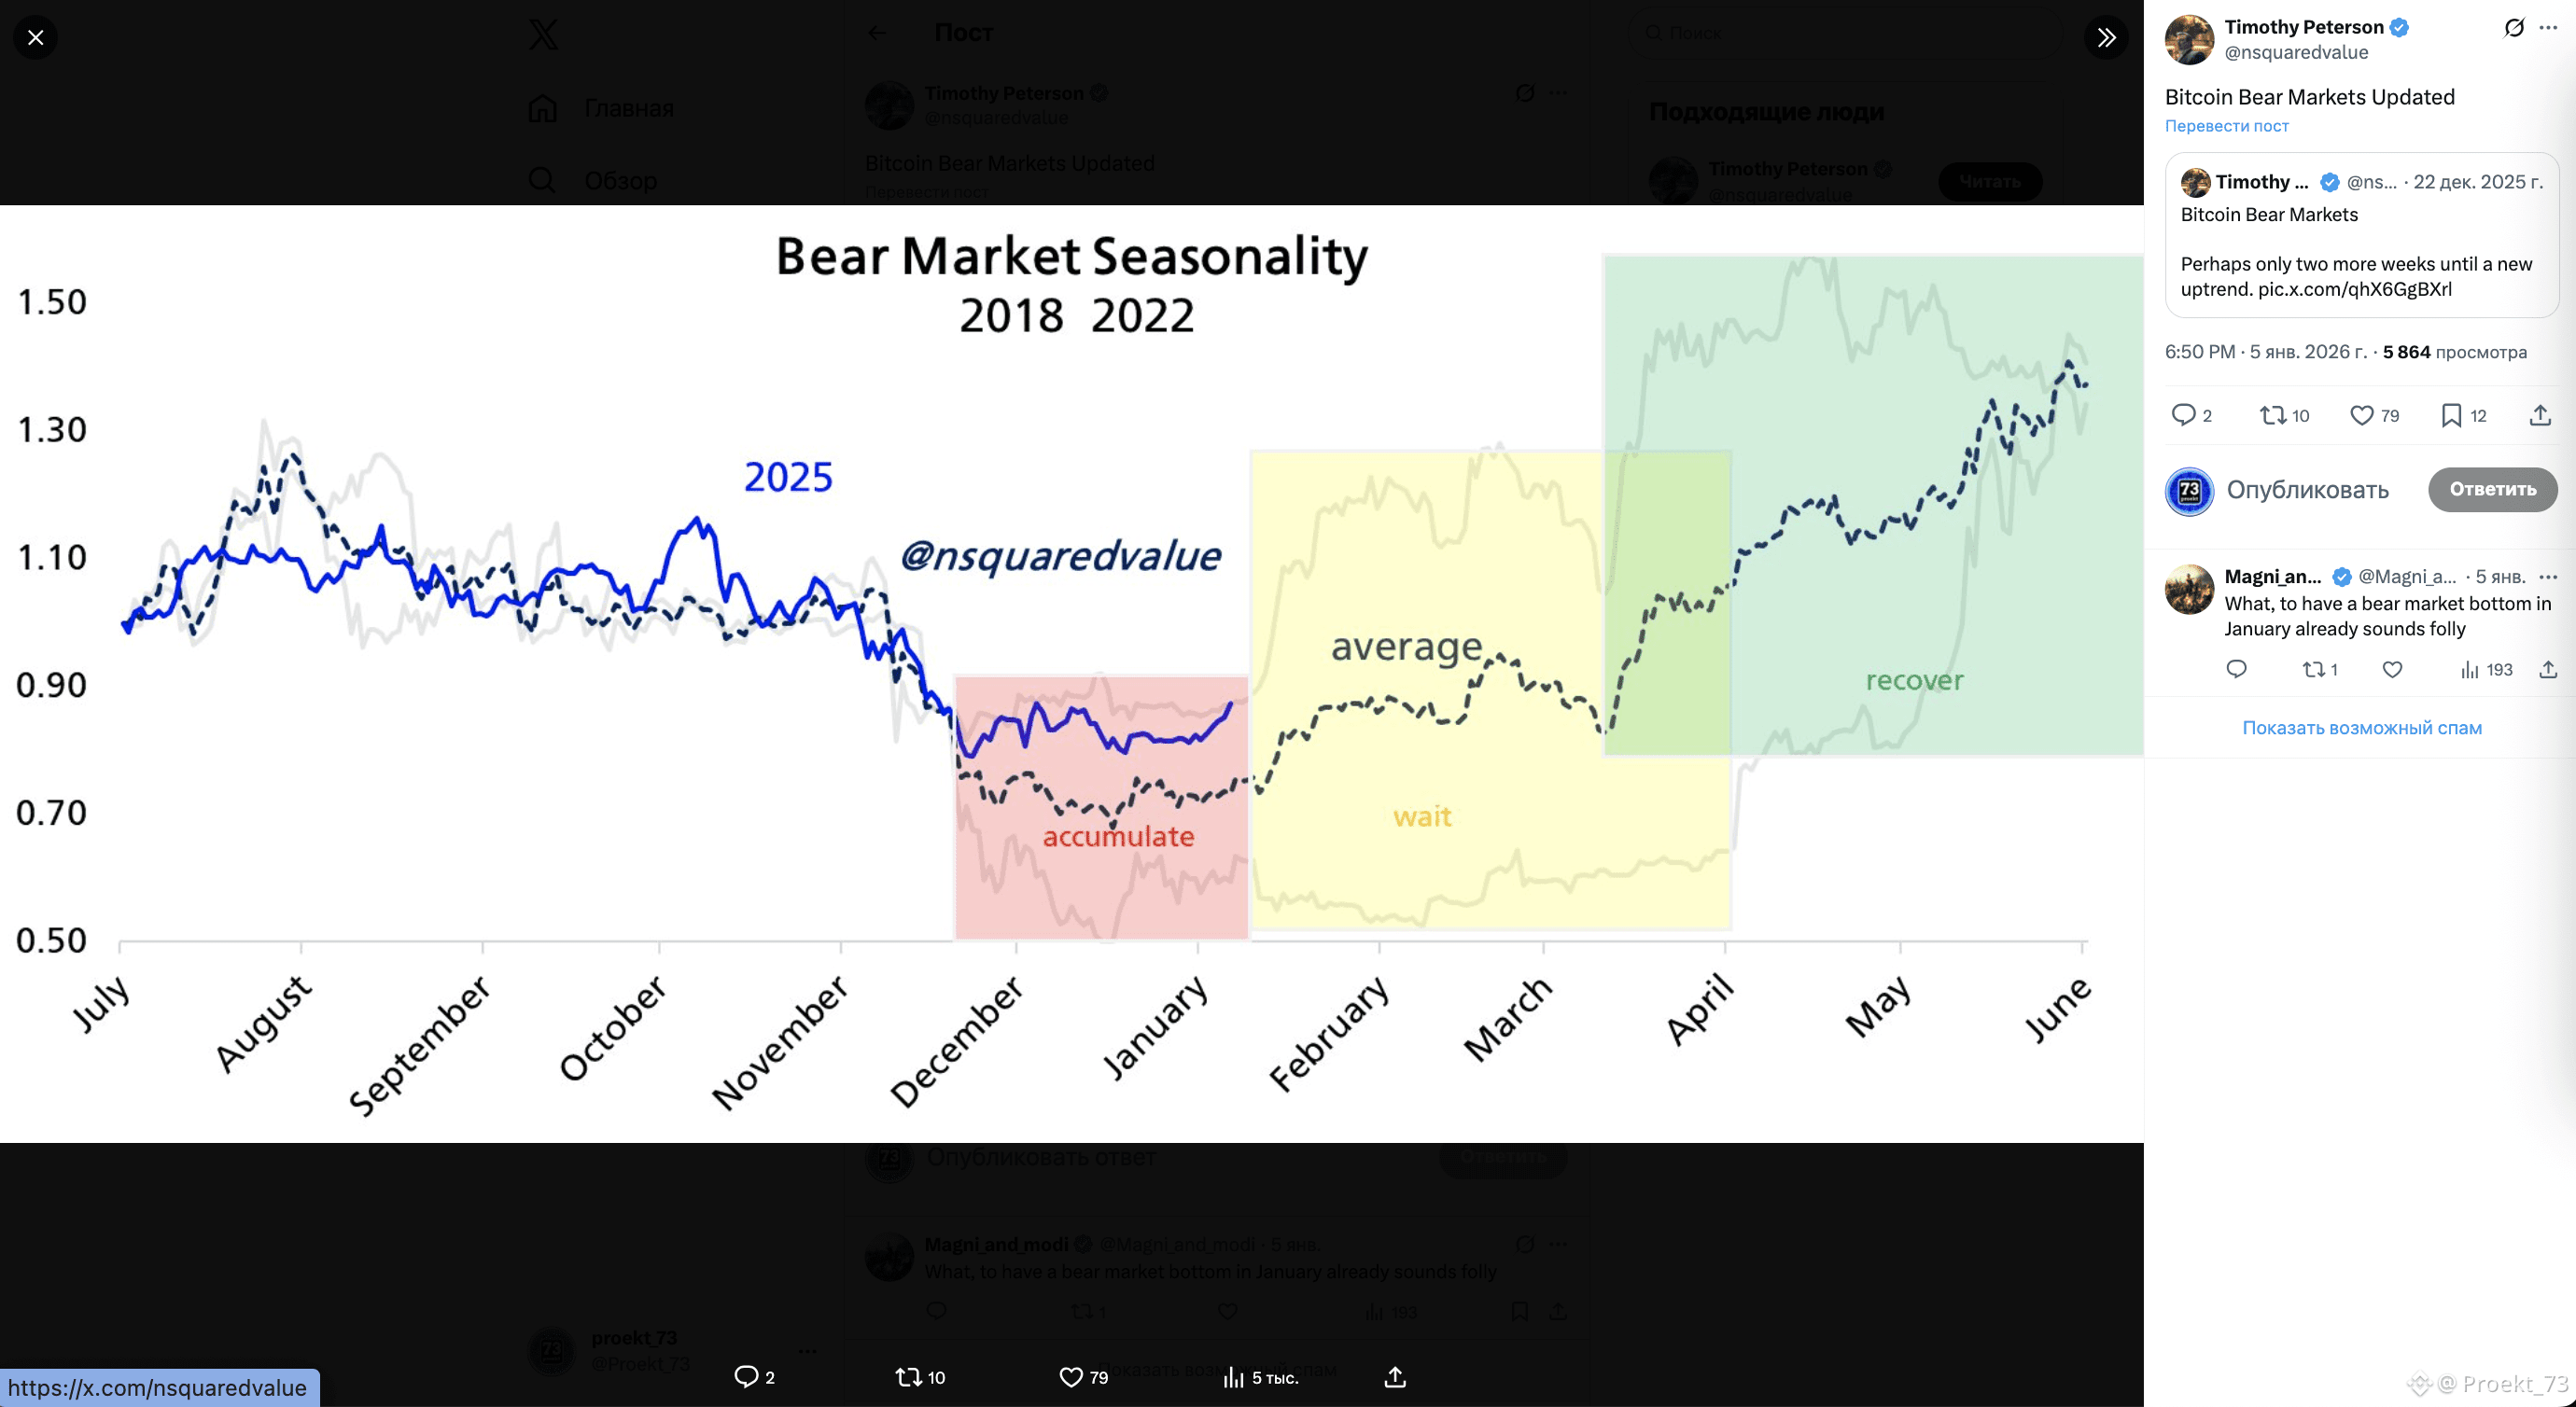Click the Grok icon in post header
This screenshot has width=2576, height=1407.
[2513, 28]
